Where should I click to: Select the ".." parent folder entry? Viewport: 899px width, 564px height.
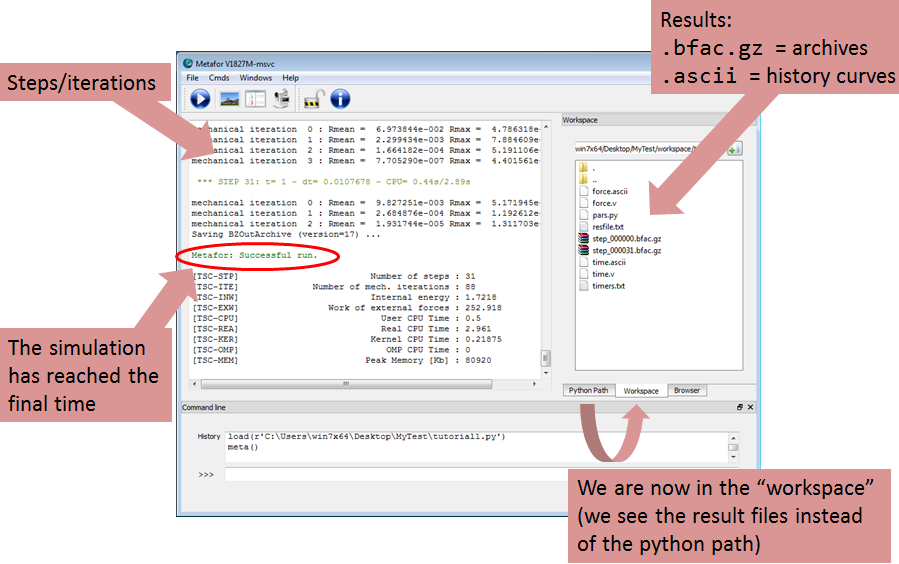click(588, 179)
